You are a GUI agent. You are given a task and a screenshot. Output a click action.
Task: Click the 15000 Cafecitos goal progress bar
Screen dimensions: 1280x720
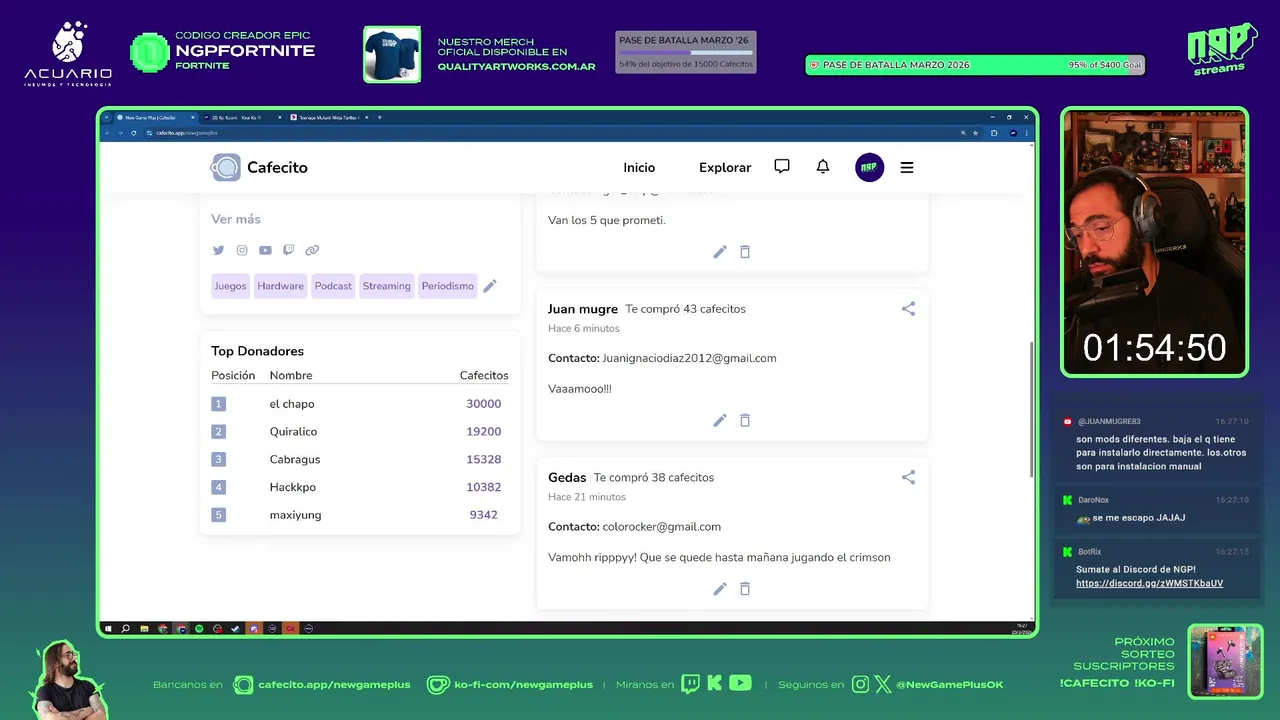point(686,52)
